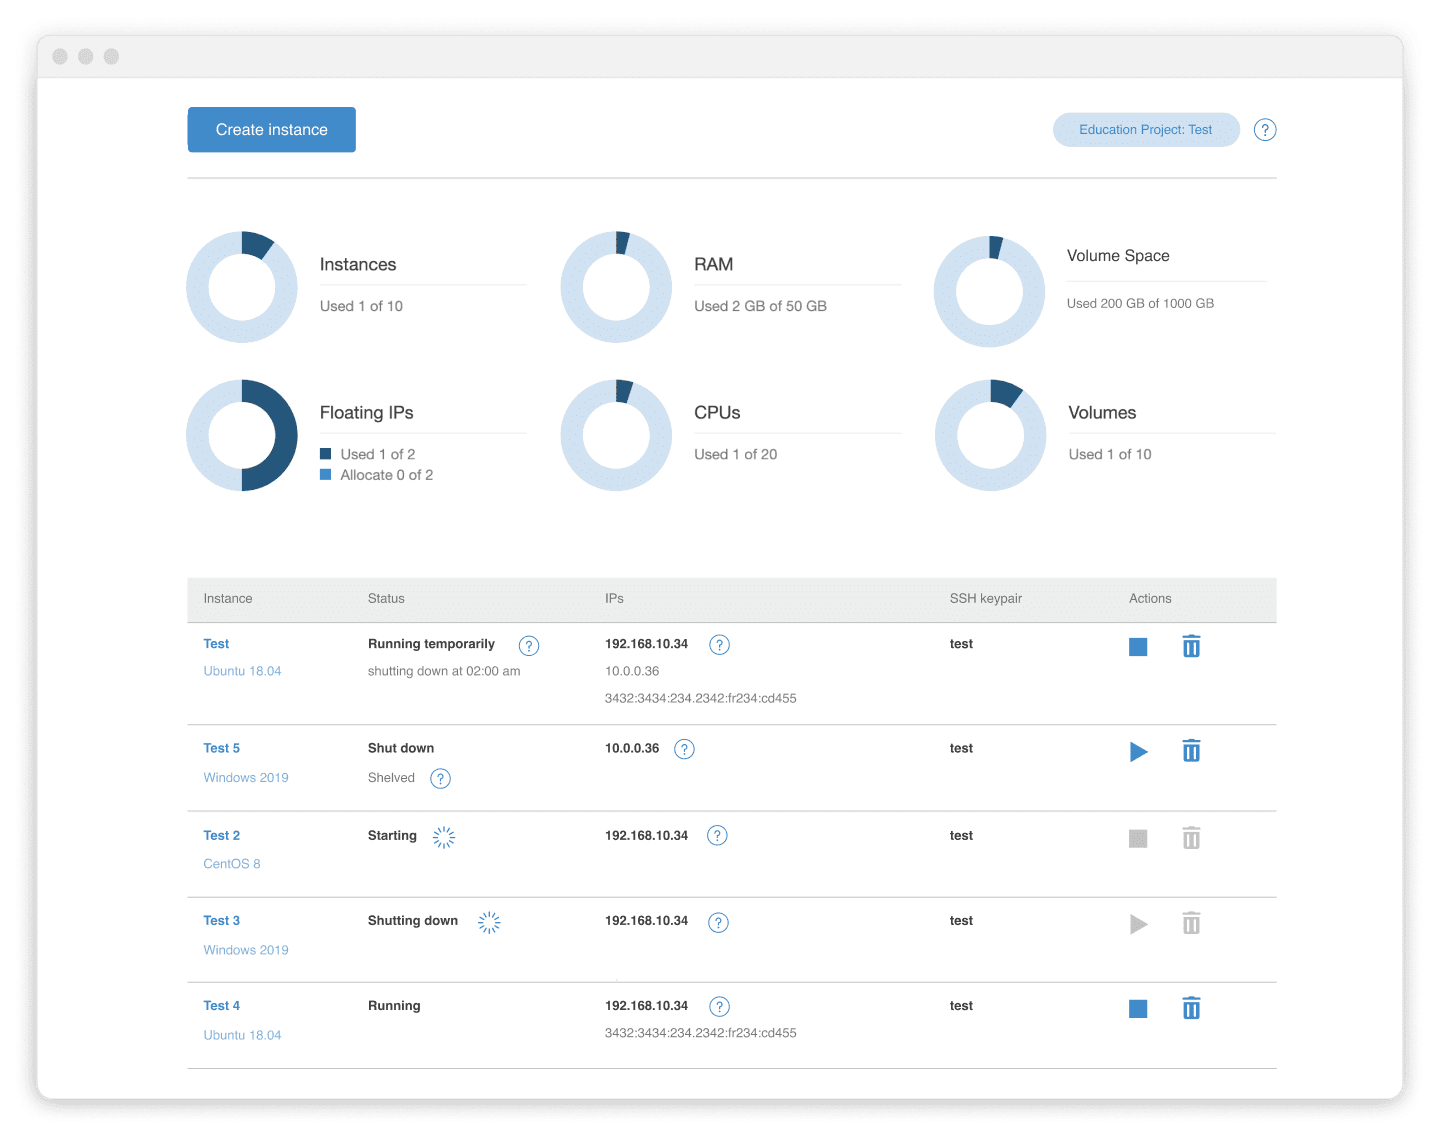
Task: Select the Floating IPs donut chart
Action: click(242, 435)
